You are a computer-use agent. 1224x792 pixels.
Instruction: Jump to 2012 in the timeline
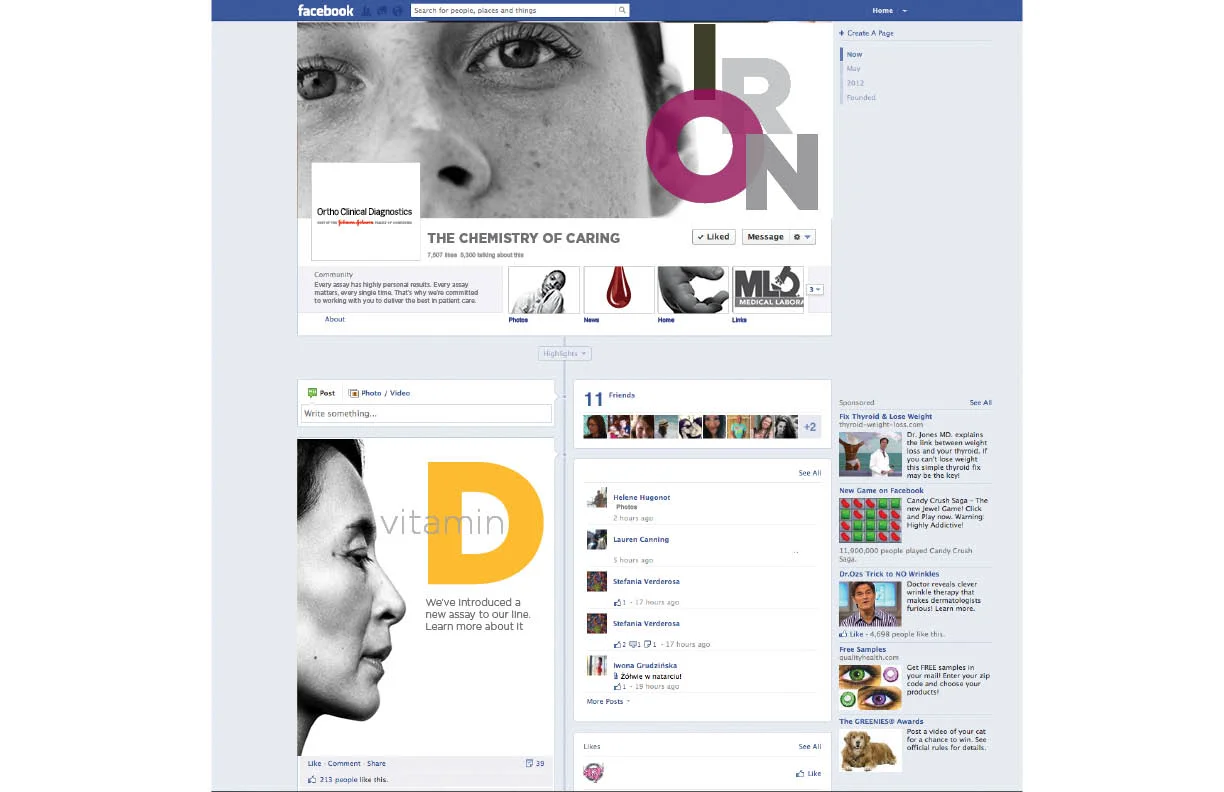[x=855, y=83]
